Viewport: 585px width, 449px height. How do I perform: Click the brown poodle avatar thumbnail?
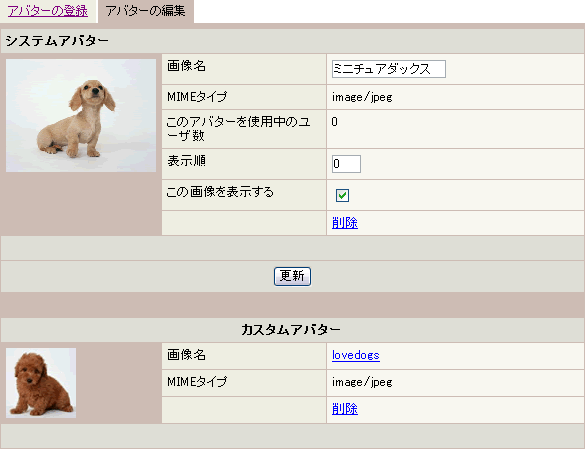point(41,383)
